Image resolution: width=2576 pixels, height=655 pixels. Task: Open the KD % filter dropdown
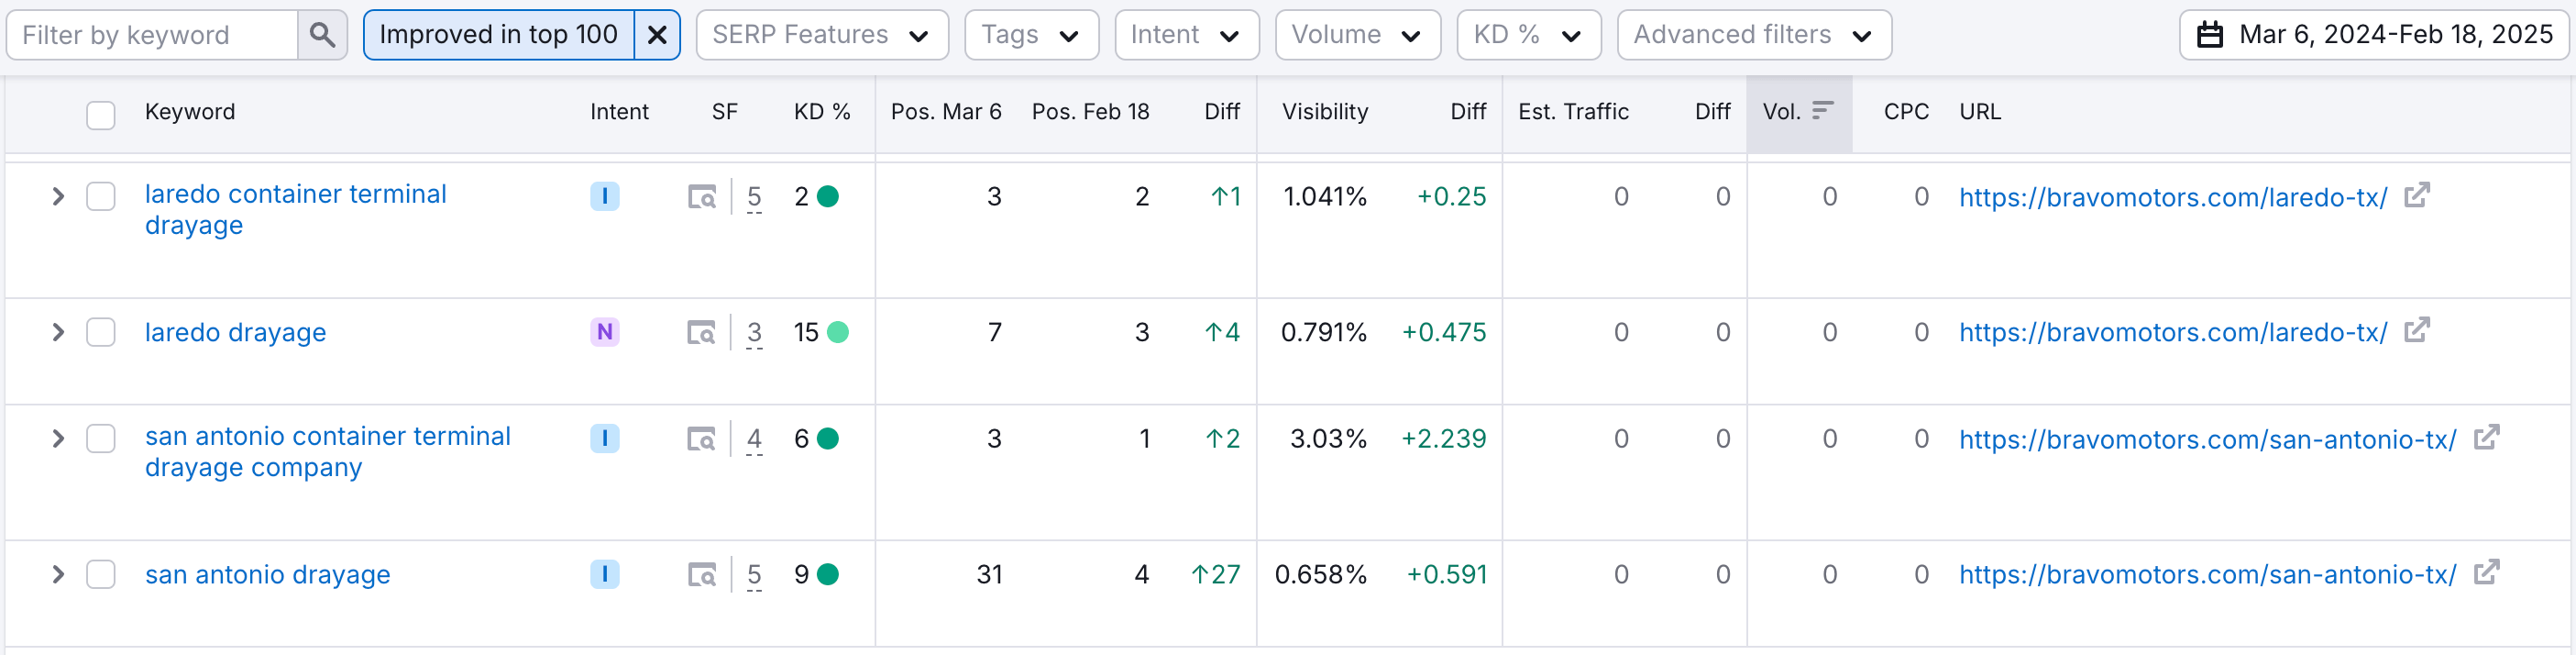[1527, 35]
